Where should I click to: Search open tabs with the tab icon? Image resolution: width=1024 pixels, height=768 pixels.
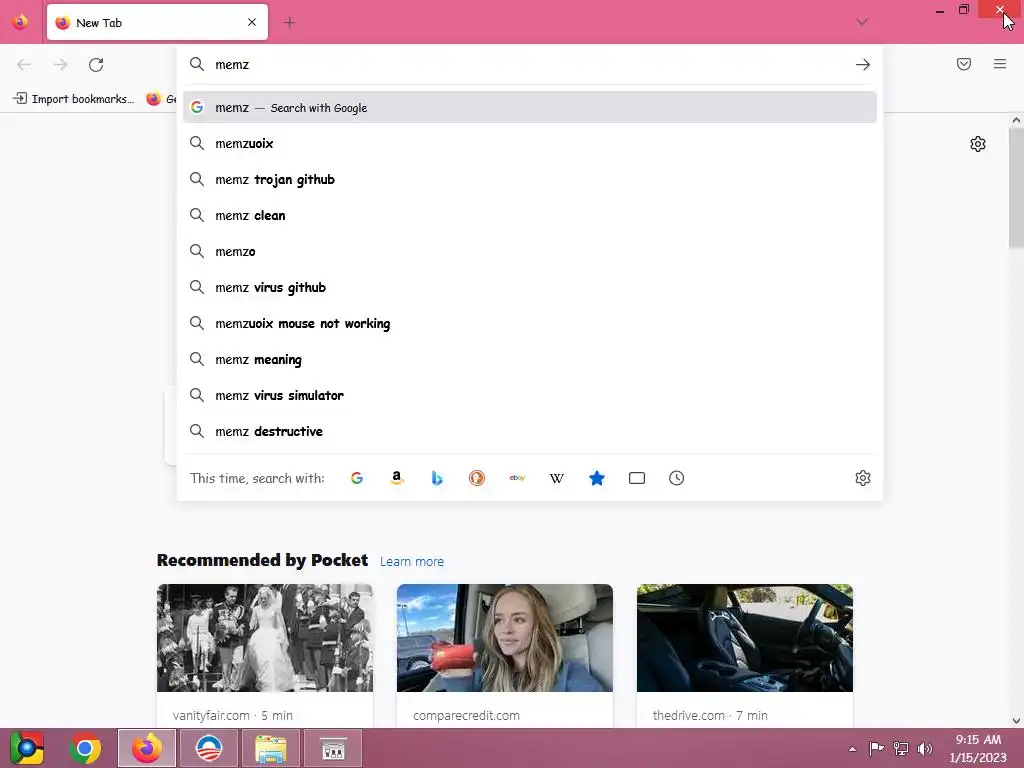pos(637,478)
